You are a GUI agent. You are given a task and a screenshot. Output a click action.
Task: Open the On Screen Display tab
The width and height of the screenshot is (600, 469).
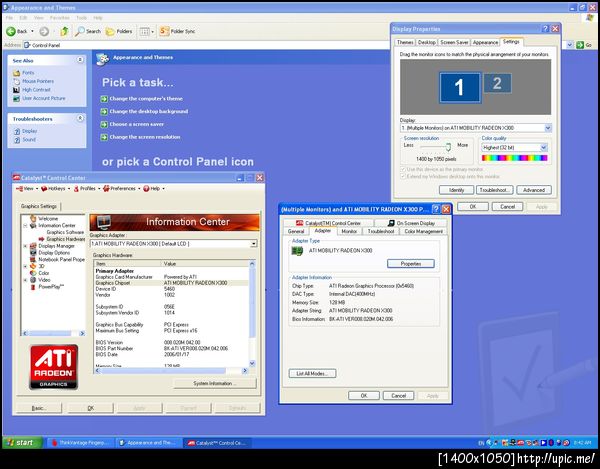tap(412, 223)
